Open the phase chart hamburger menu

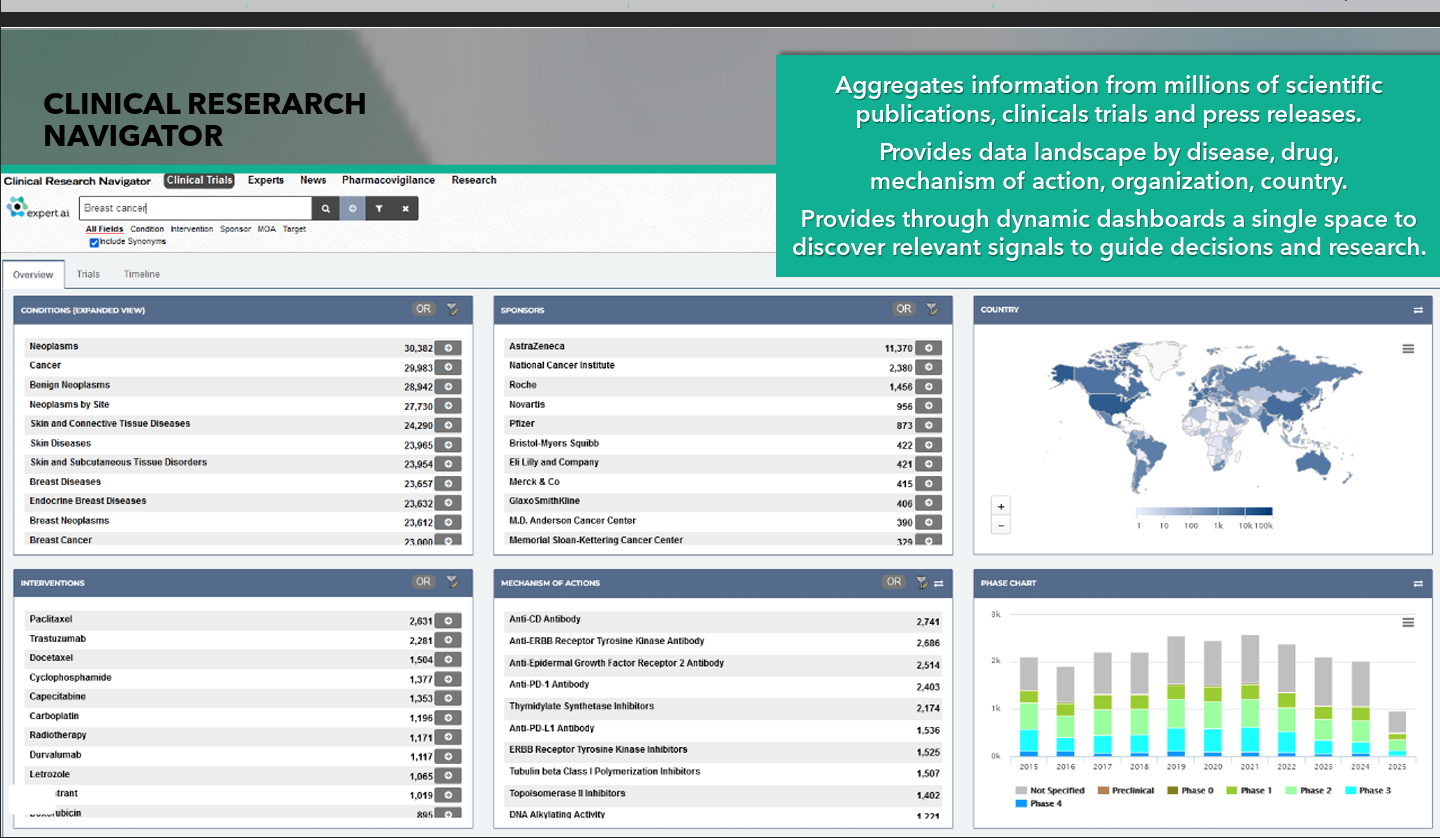(x=1408, y=622)
